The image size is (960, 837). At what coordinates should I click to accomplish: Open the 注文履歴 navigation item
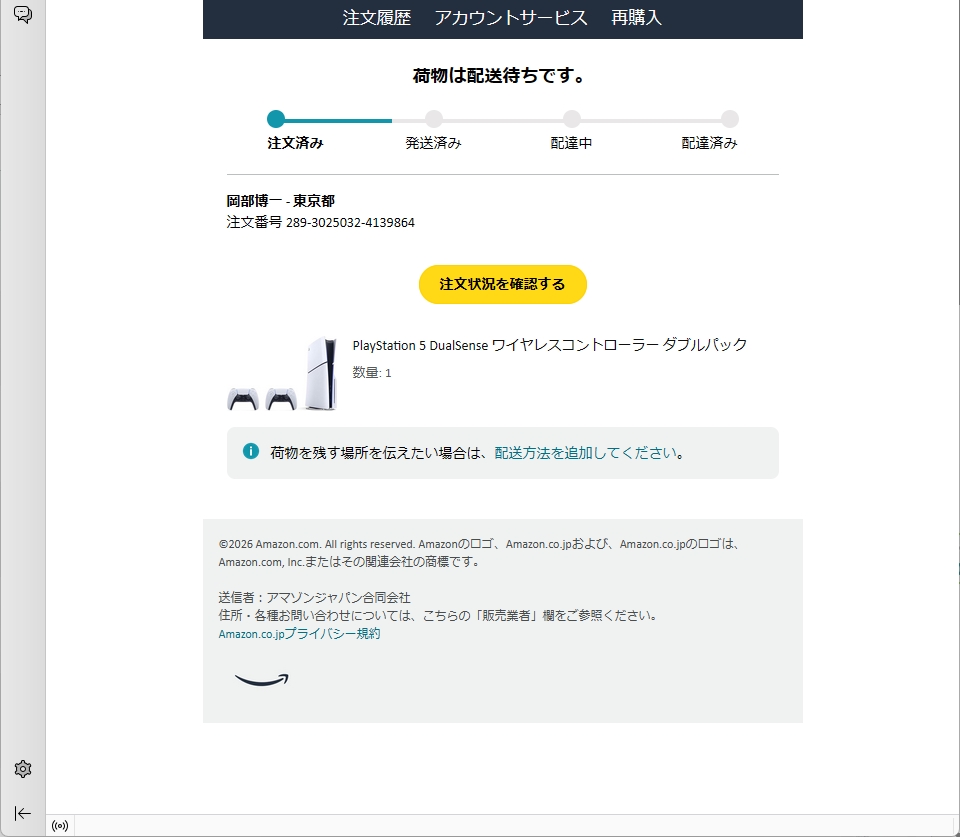point(376,18)
